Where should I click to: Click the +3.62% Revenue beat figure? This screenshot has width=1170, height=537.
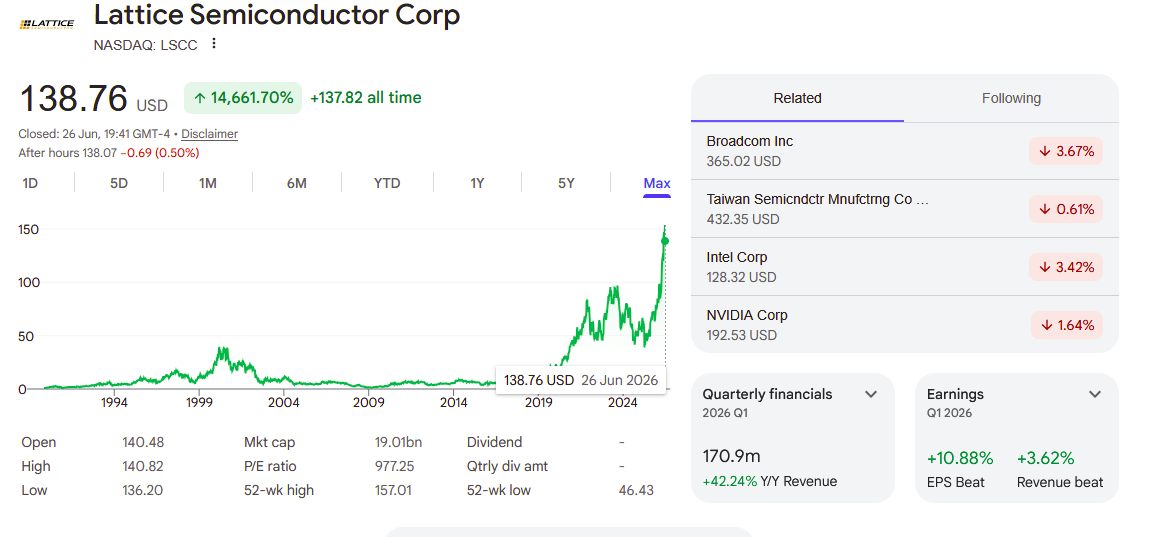click(1045, 458)
